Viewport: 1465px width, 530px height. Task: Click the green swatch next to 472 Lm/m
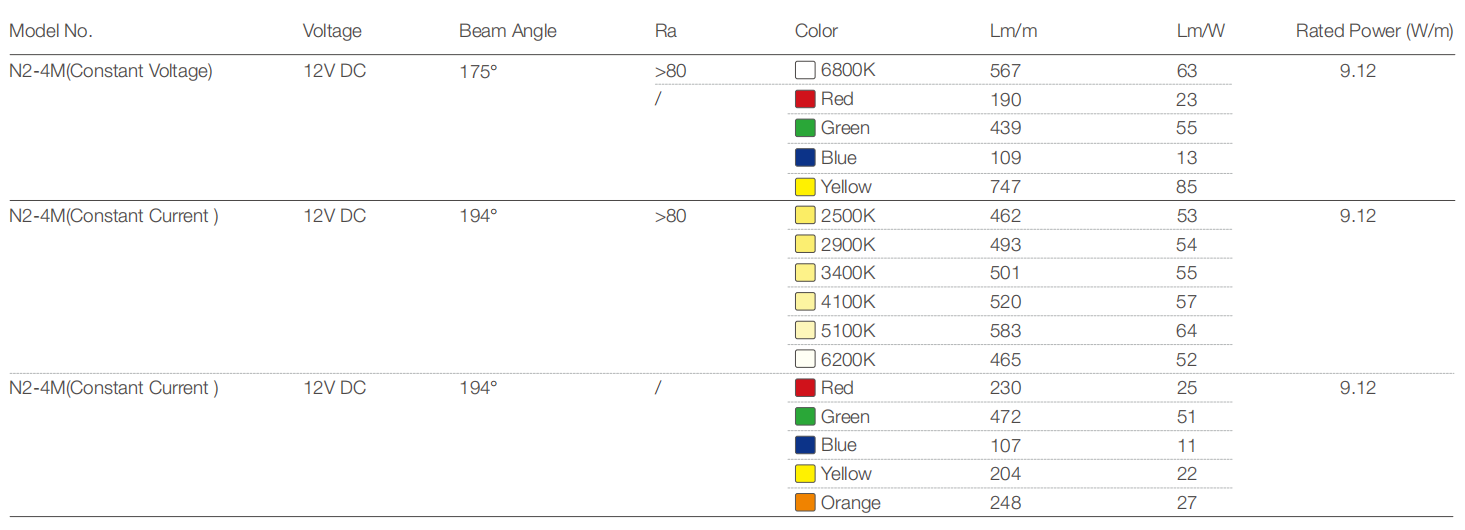pos(805,417)
